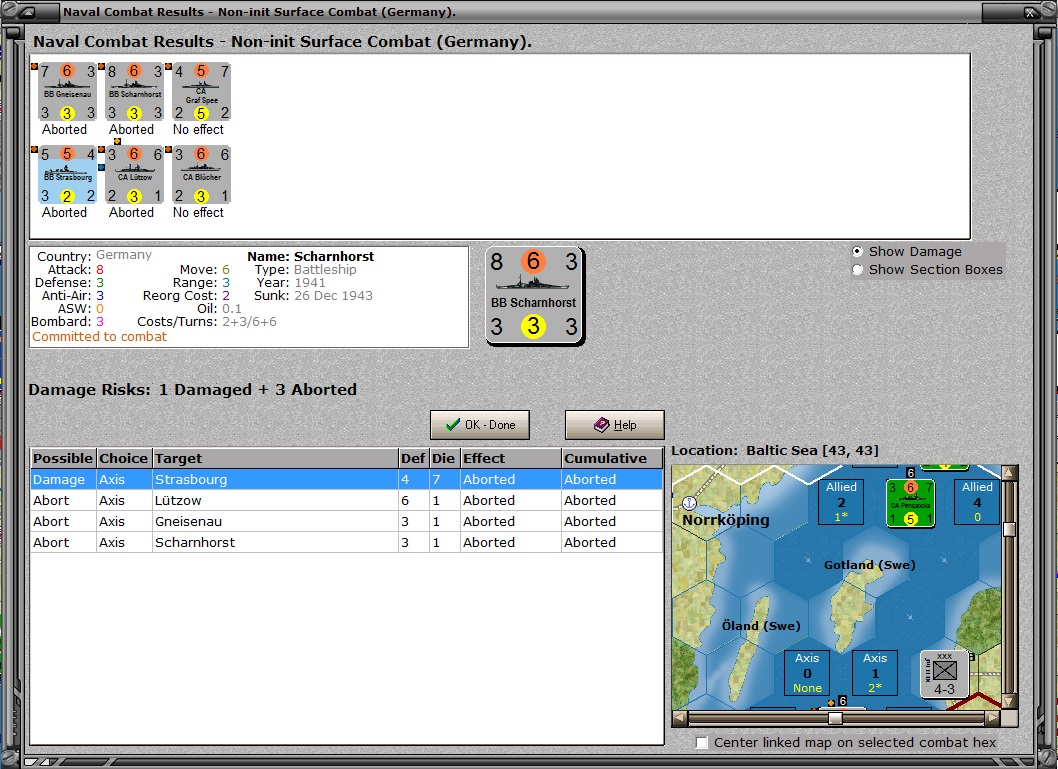Choose the Show Damage radio option

pyautogui.click(x=858, y=252)
